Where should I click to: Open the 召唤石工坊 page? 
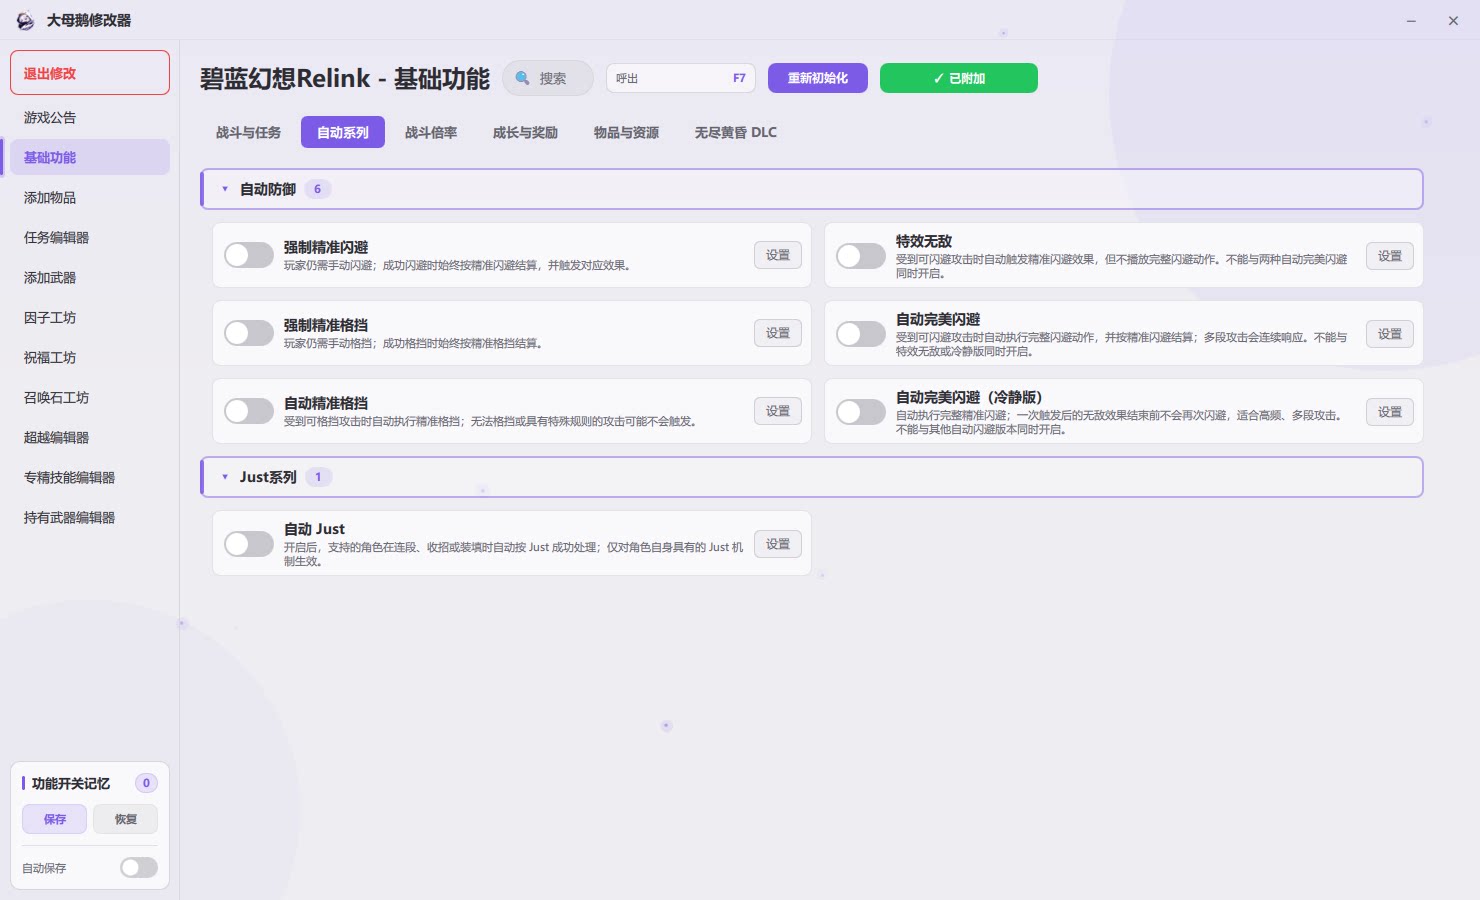pos(90,397)
